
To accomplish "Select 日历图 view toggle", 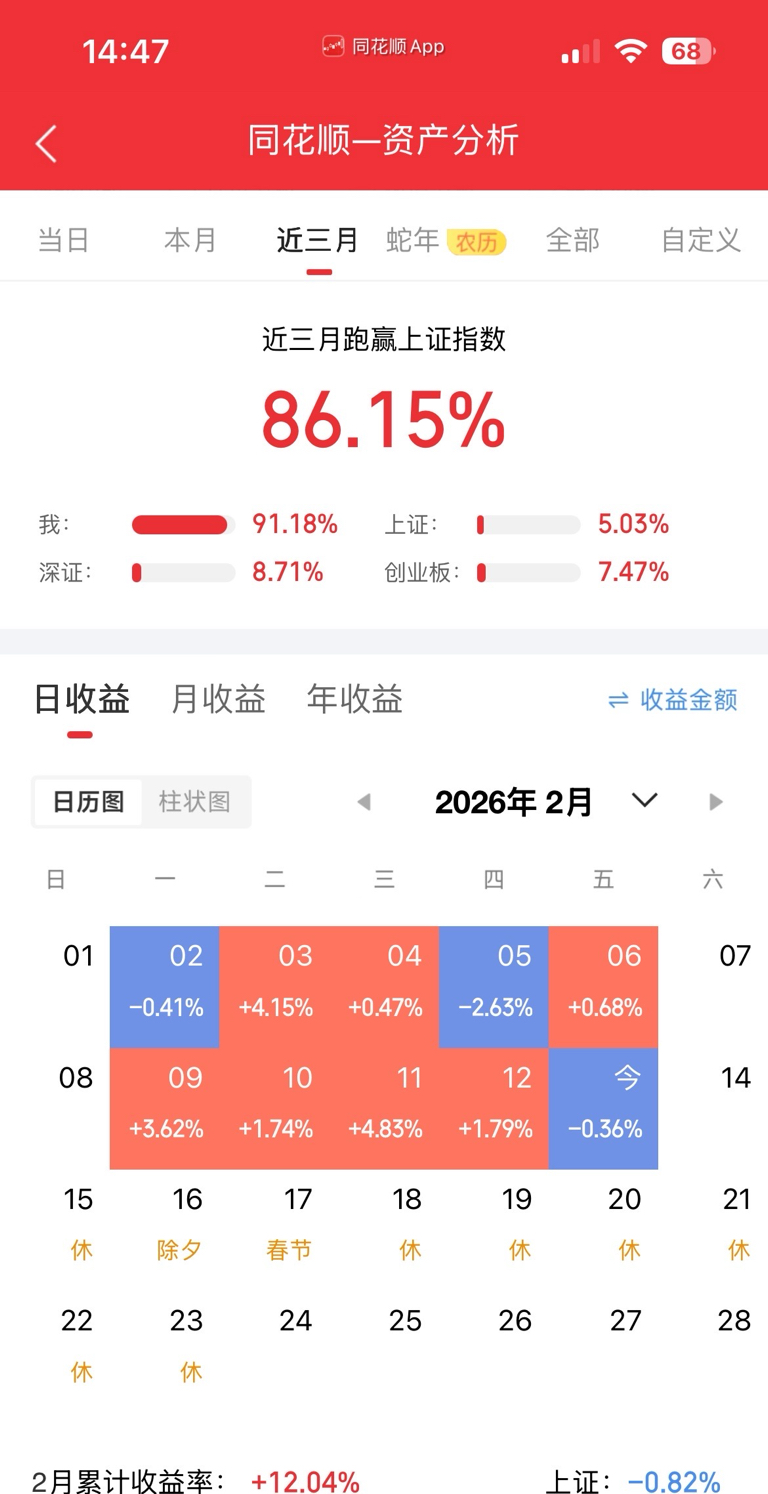I will tap(88, 802).
